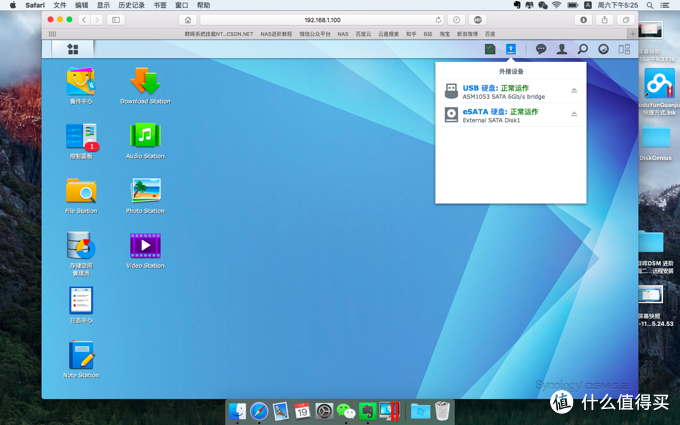
Task: Eject the USB disk ASM1053 device
Action: [574, 91]
